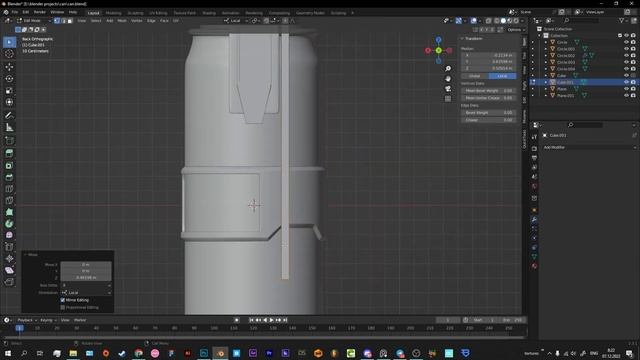
Task: Adjust the edge Crease slider
Action: [489, 120]
